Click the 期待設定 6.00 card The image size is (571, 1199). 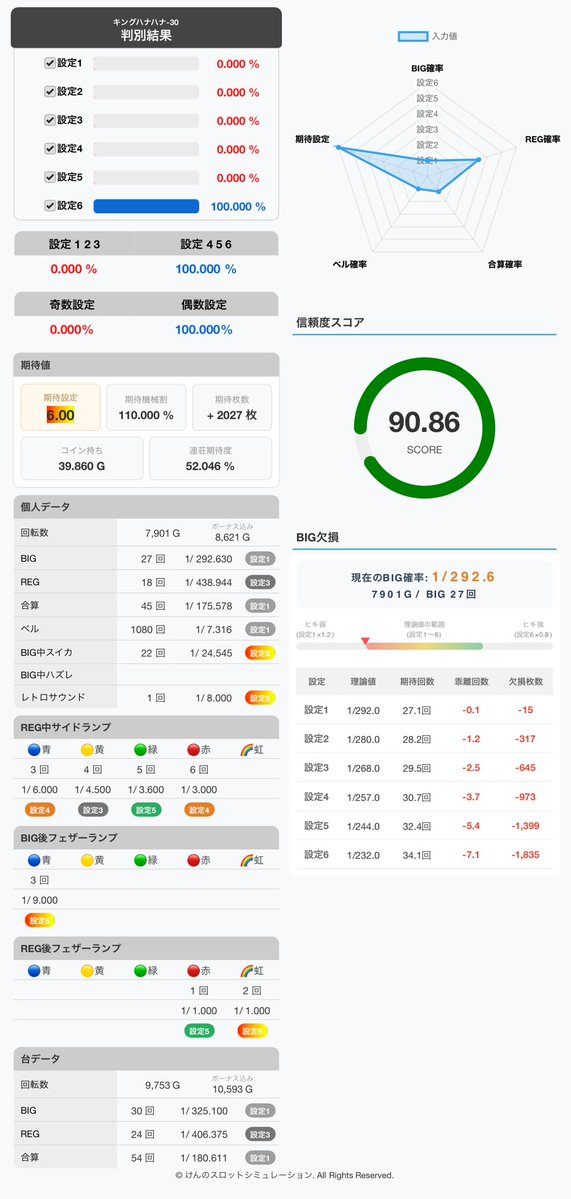[x=60, y=408]
